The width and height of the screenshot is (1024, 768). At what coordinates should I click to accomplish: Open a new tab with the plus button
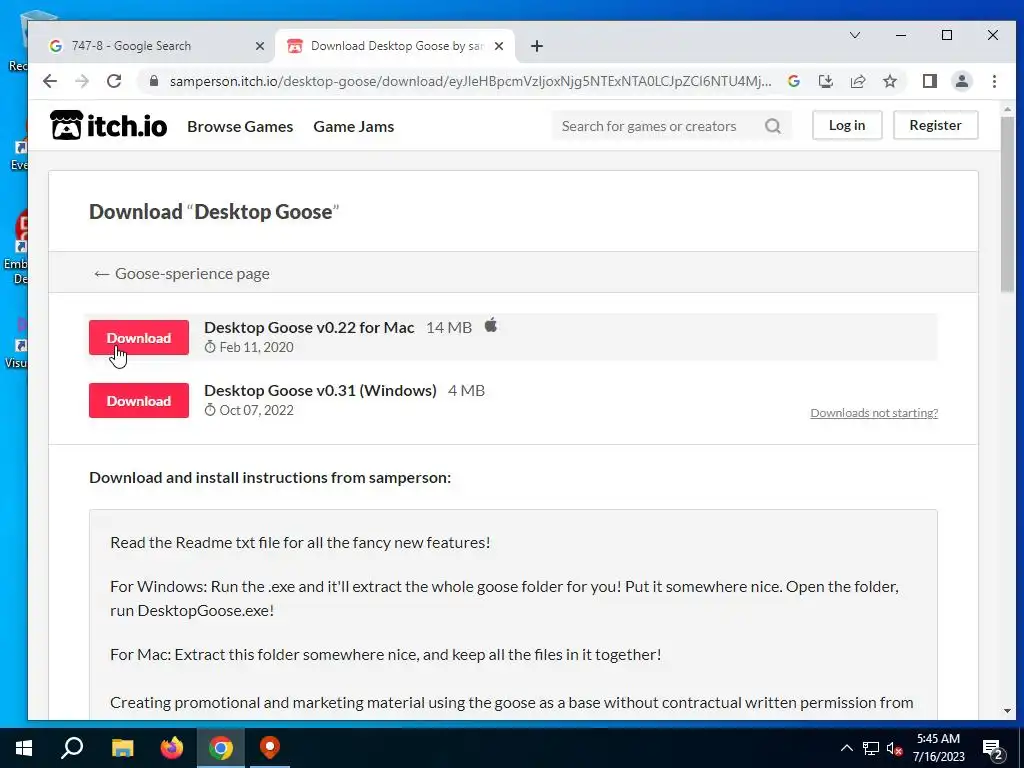click(x=537, y=46)
